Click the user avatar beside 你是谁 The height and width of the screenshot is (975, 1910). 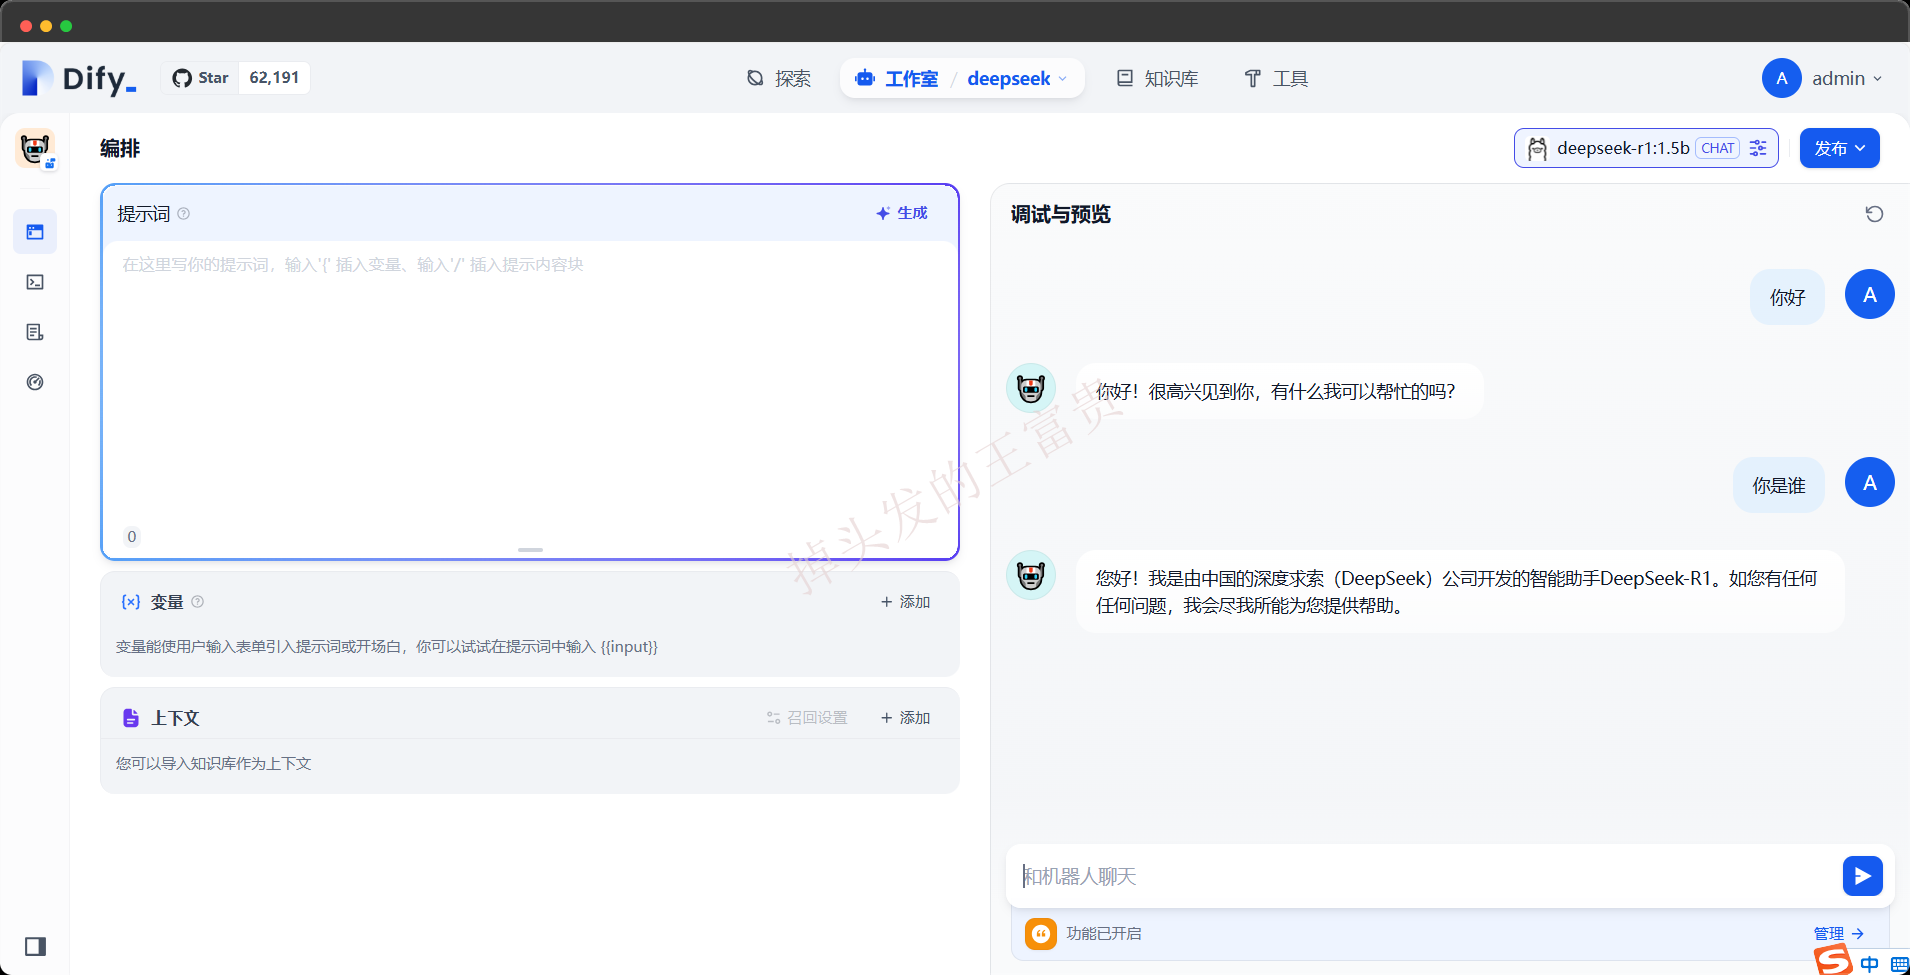tap(1869, 483)
